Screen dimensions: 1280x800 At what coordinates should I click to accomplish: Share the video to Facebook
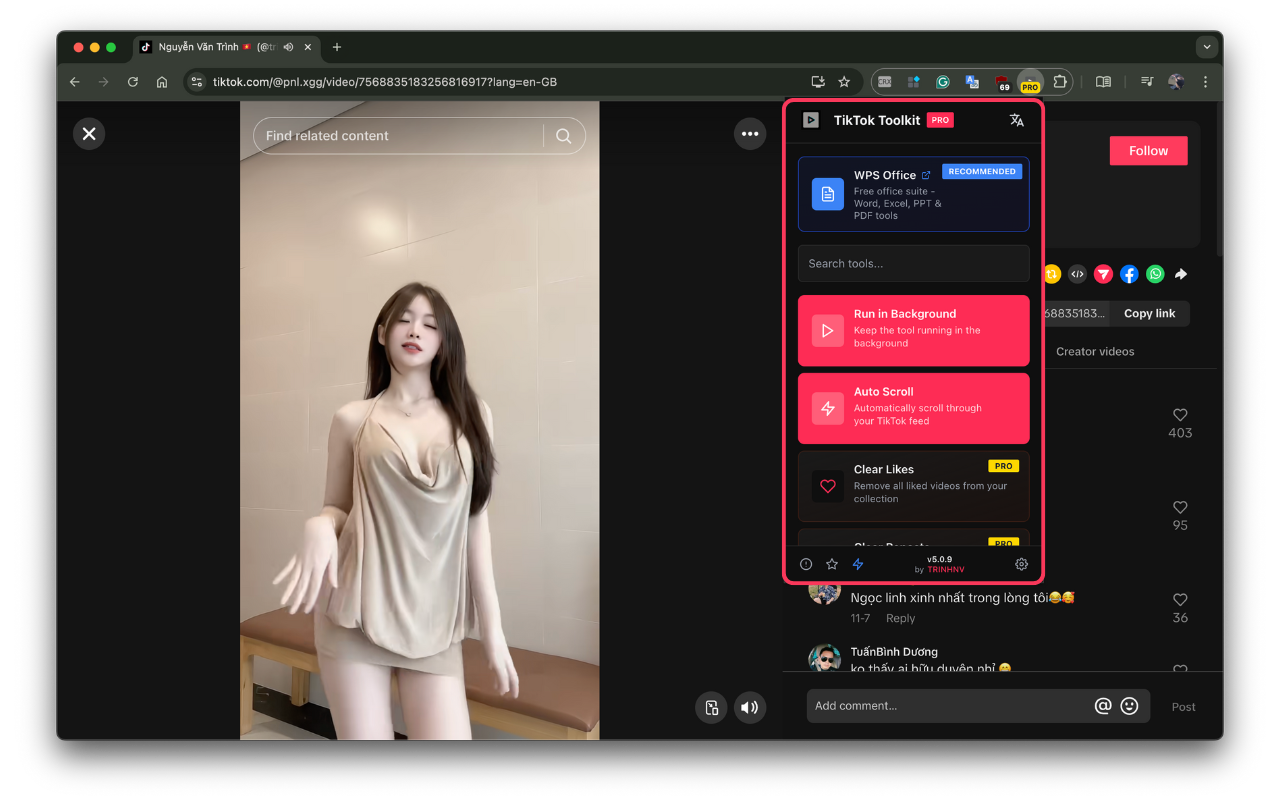1129,274
